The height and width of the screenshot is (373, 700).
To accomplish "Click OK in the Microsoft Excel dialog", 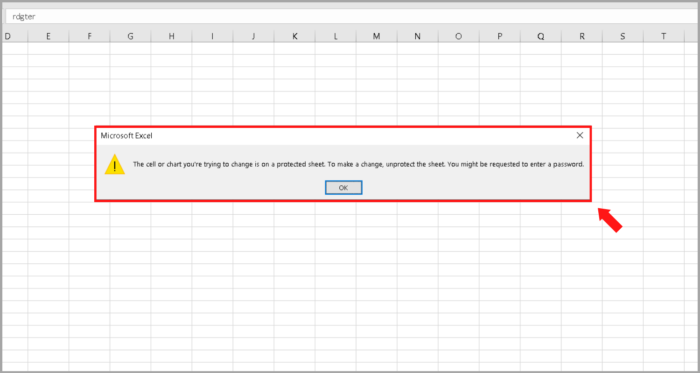I will 343,188.
